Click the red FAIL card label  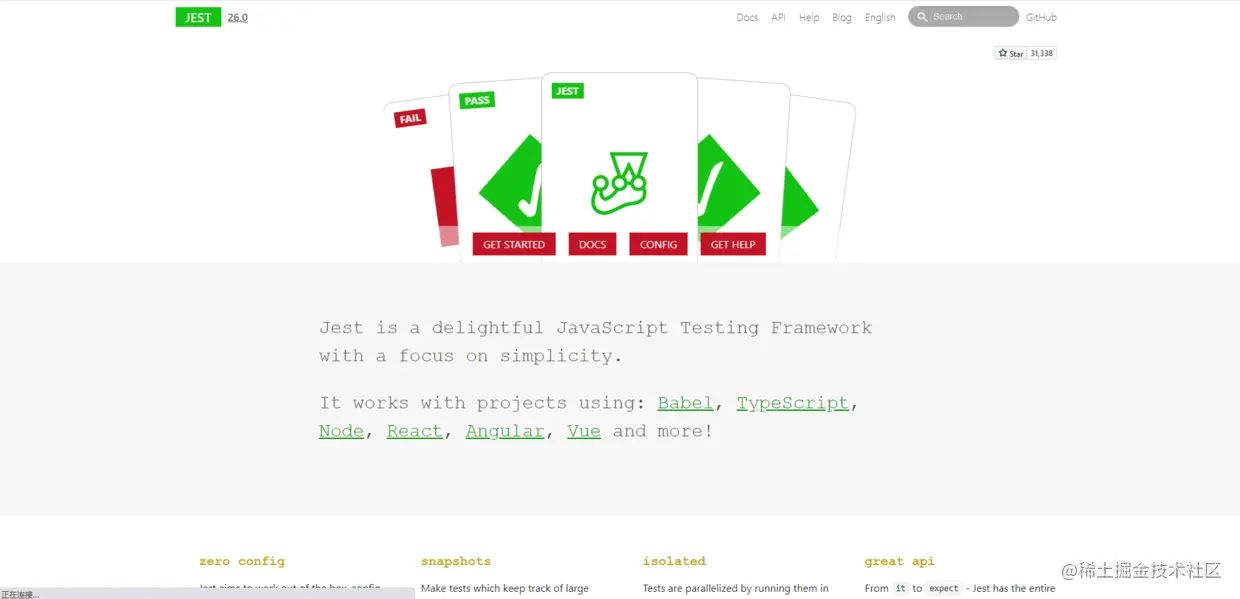(410, 118)
